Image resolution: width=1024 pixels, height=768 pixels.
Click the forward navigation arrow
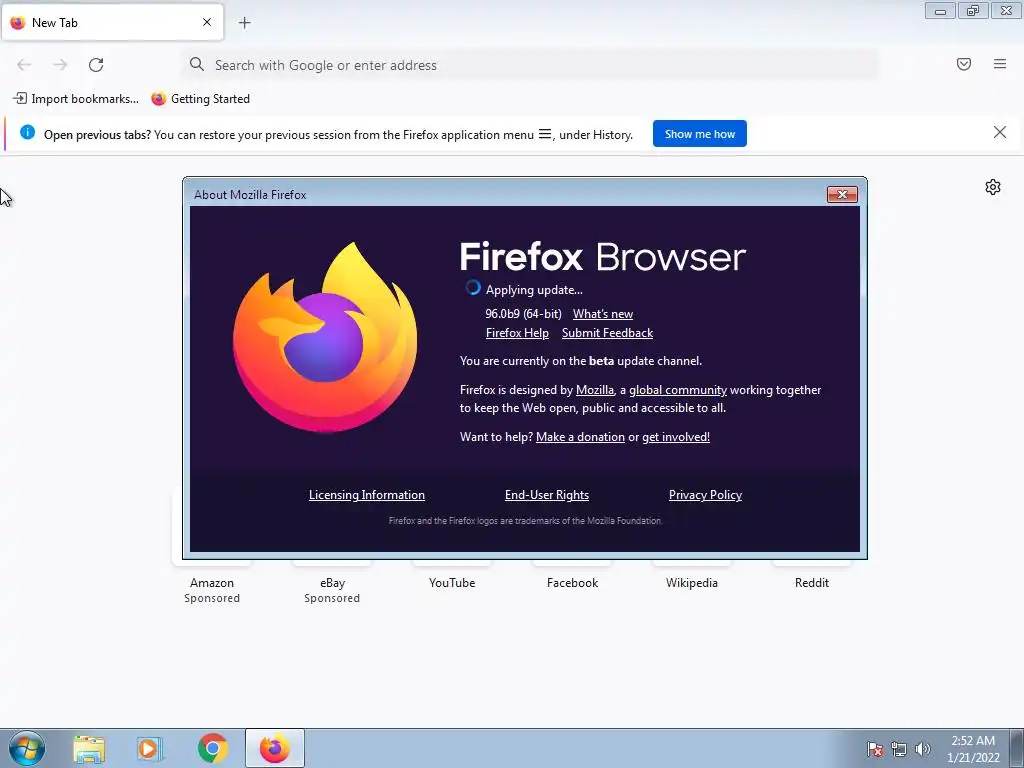[x=60, y=65]
